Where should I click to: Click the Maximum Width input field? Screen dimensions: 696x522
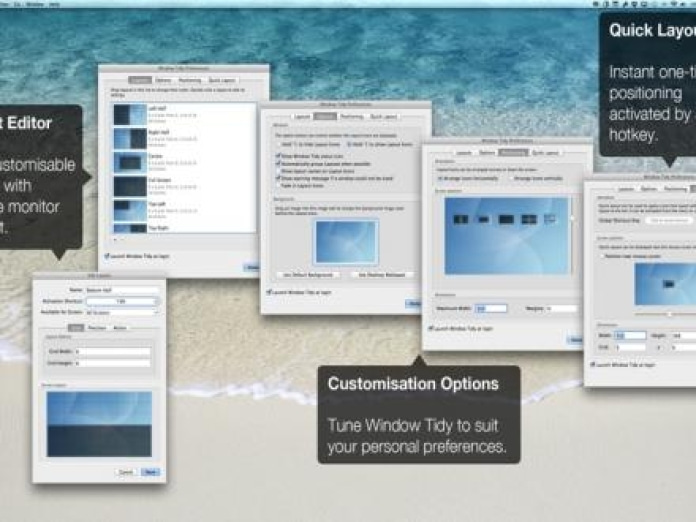(x=491, y=308)
